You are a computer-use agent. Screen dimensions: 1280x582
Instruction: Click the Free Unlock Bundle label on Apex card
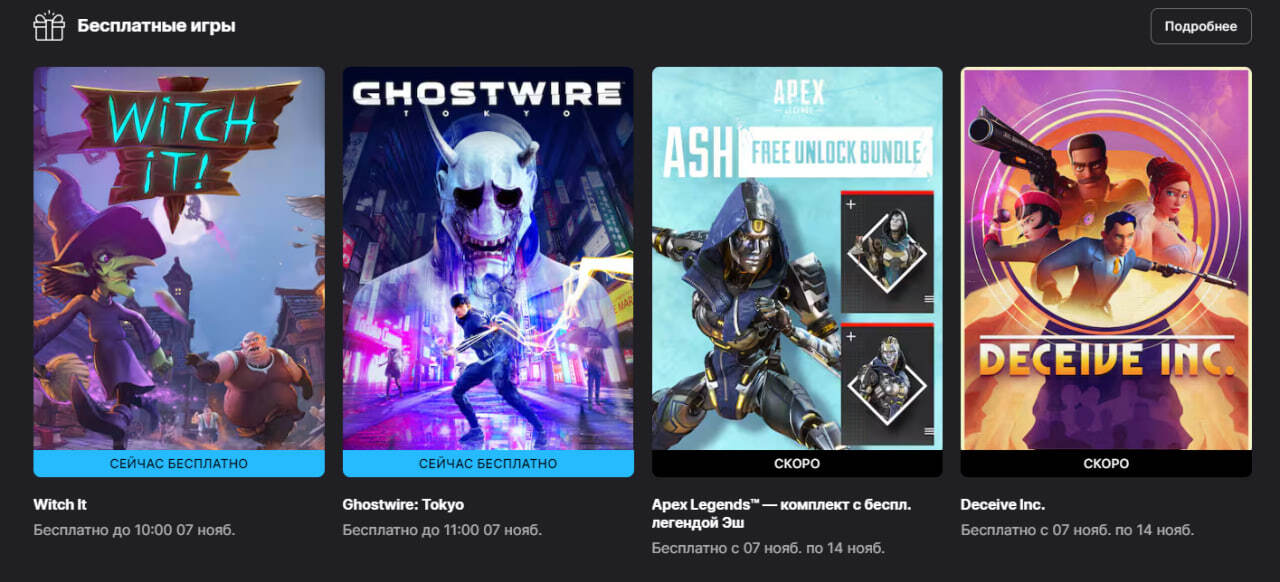(x=836, y=152)
